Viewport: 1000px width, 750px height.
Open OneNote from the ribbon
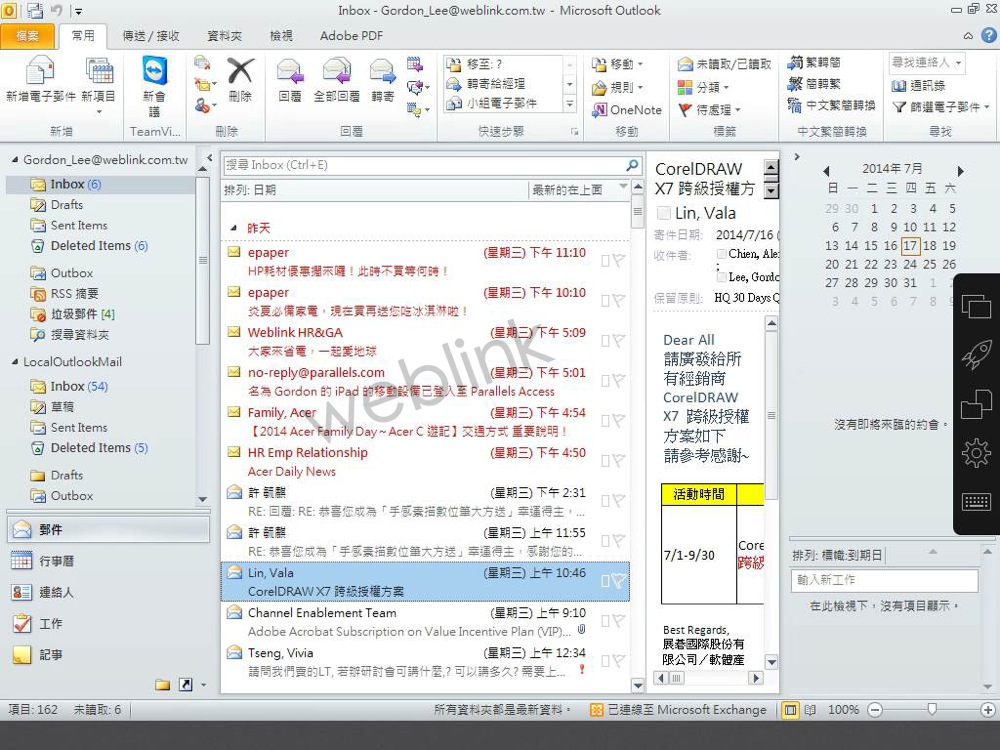pos(627,110)
